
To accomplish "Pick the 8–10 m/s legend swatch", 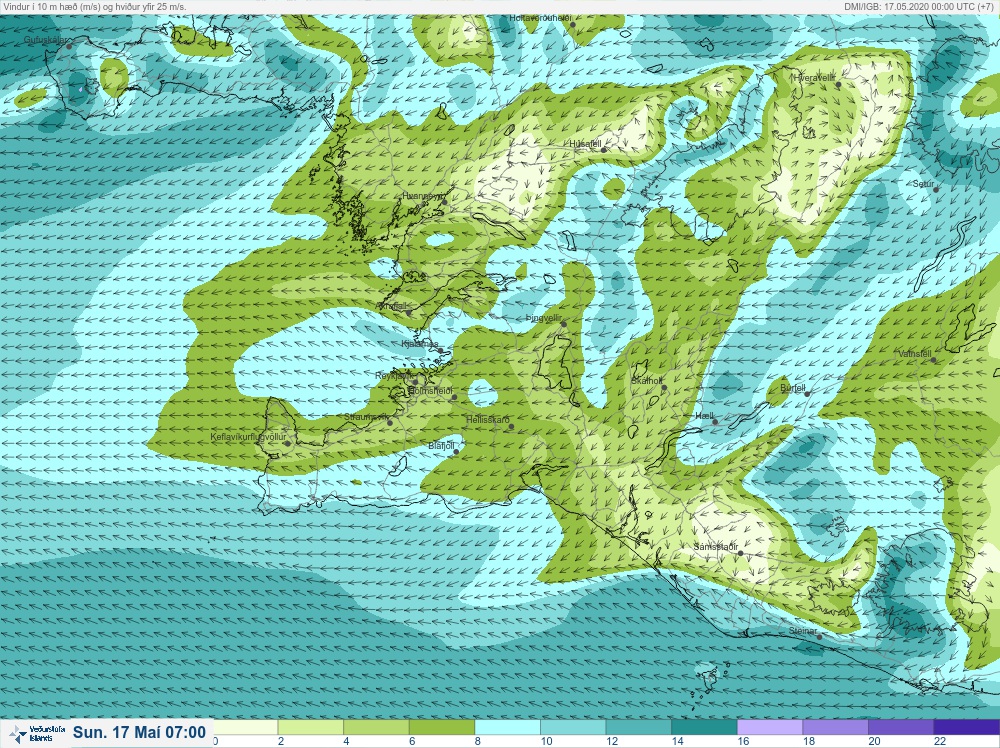I will click(x=508, y=728).
